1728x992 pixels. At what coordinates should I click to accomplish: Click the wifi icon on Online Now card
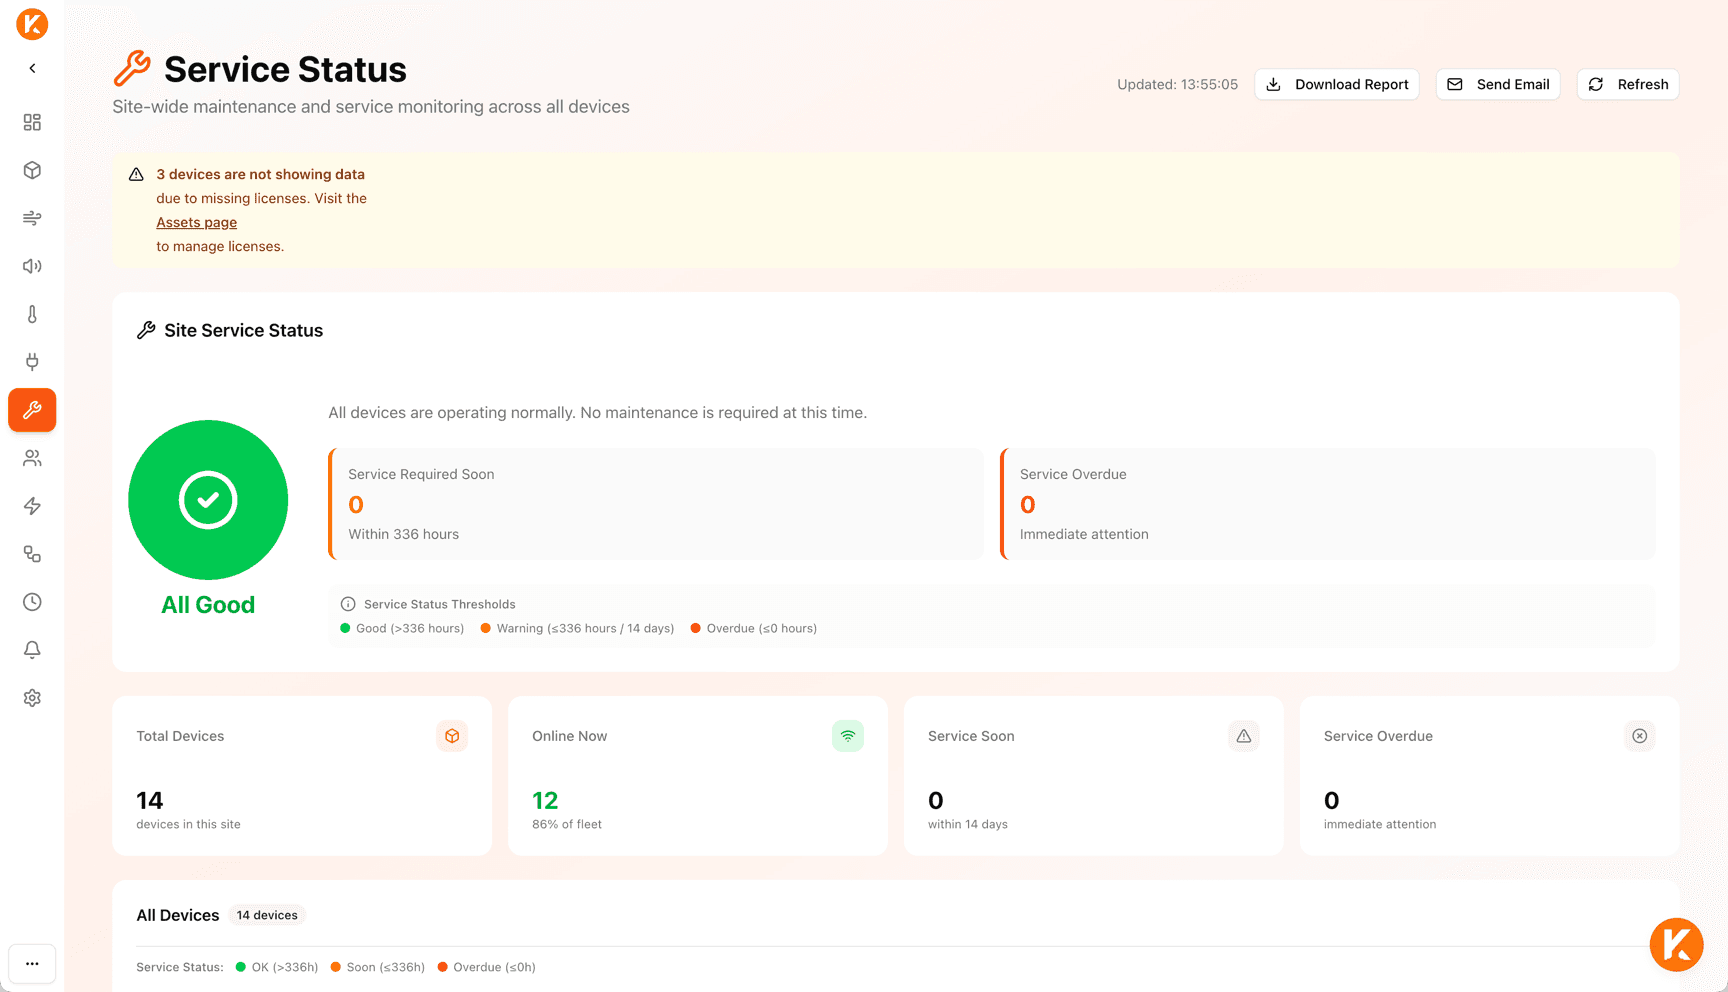(848, 736)
